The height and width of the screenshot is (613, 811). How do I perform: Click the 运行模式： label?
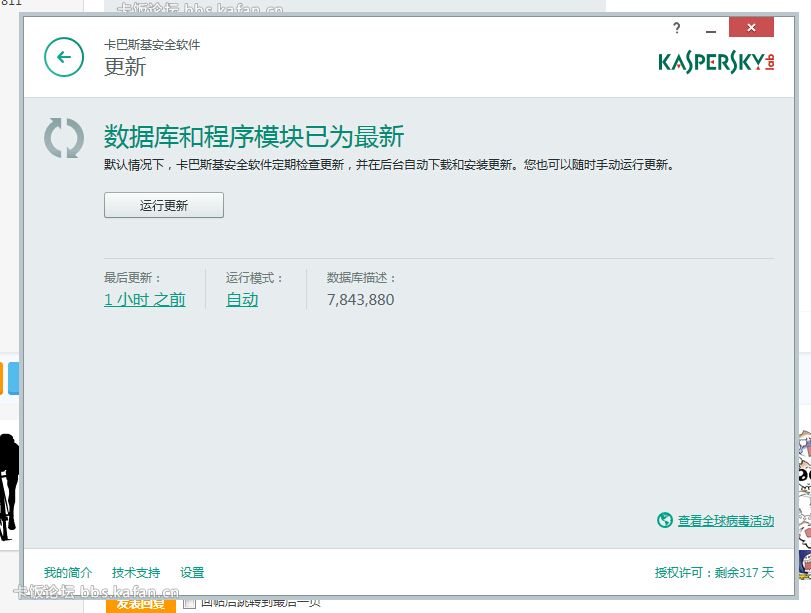(254, 278)
